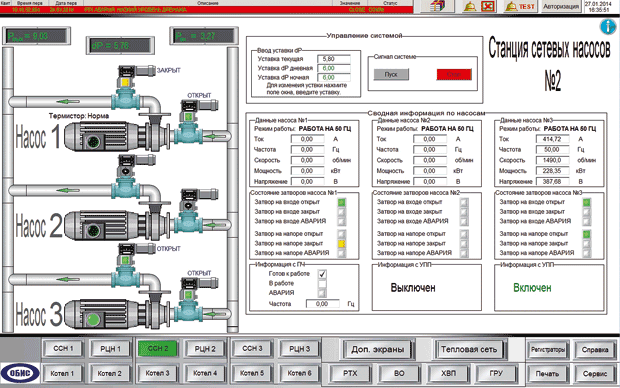Screen dimensions: 620x388
Task: Open the Котел 2 screen
Action: [110, 373]
